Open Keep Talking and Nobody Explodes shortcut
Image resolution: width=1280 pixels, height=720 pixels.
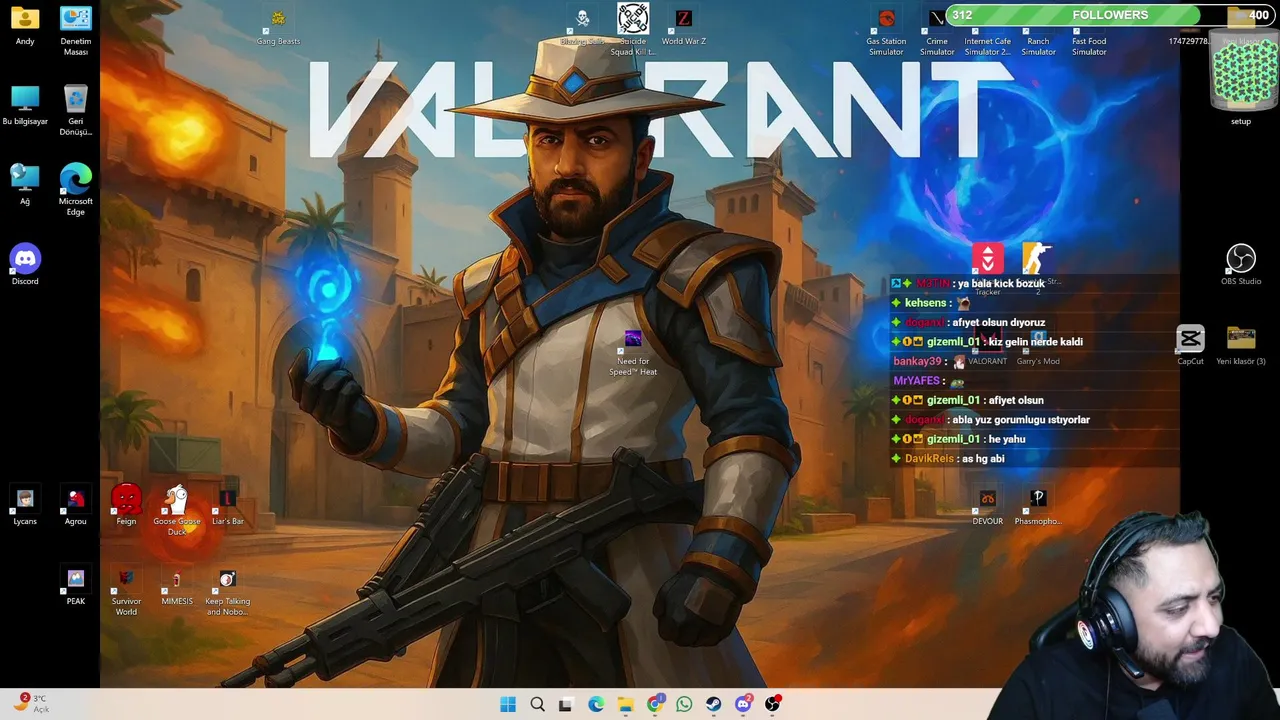tap(227, 579)
